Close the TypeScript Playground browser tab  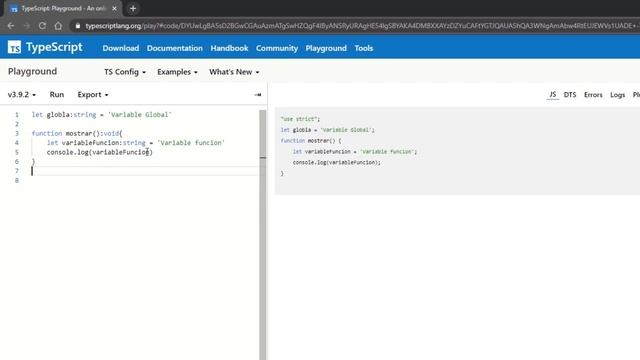114,8
